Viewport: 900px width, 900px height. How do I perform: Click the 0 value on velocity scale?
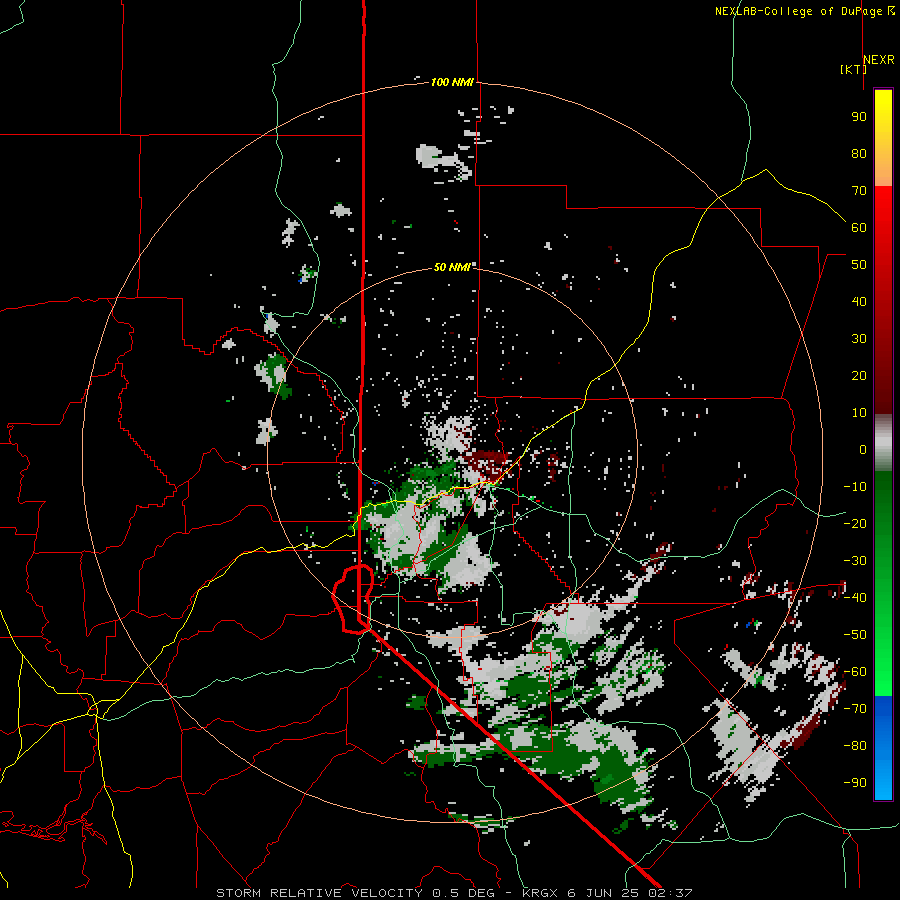click(x=863, y=450)
